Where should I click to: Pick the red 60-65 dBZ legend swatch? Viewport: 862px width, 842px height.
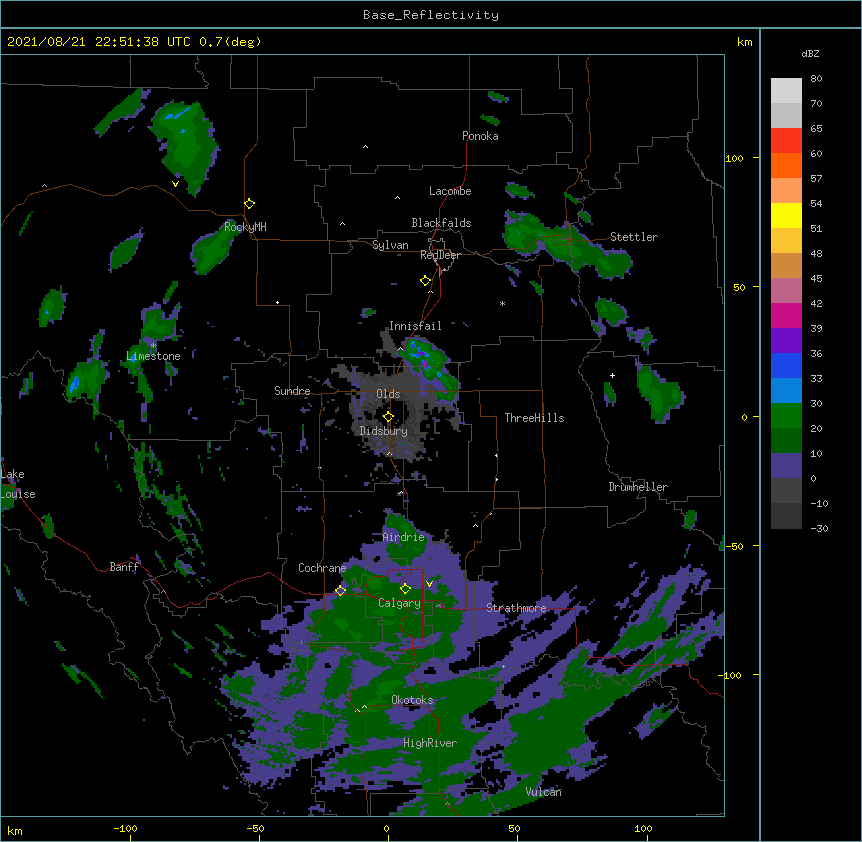786,140
